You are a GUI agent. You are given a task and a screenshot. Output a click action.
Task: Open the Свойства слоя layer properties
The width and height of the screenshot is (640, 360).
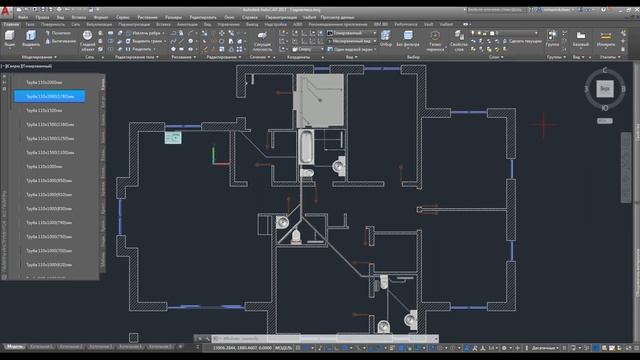tap(459, 41)
